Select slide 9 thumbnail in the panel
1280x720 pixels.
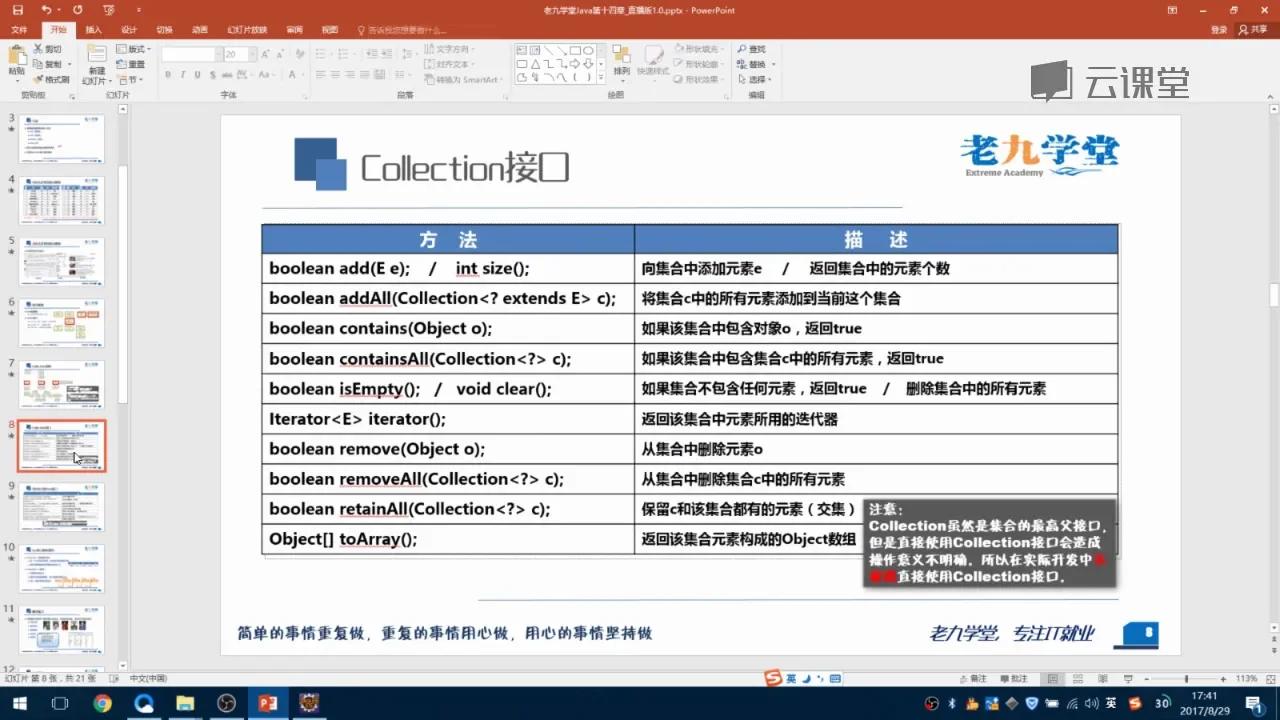tap(62, 506)
